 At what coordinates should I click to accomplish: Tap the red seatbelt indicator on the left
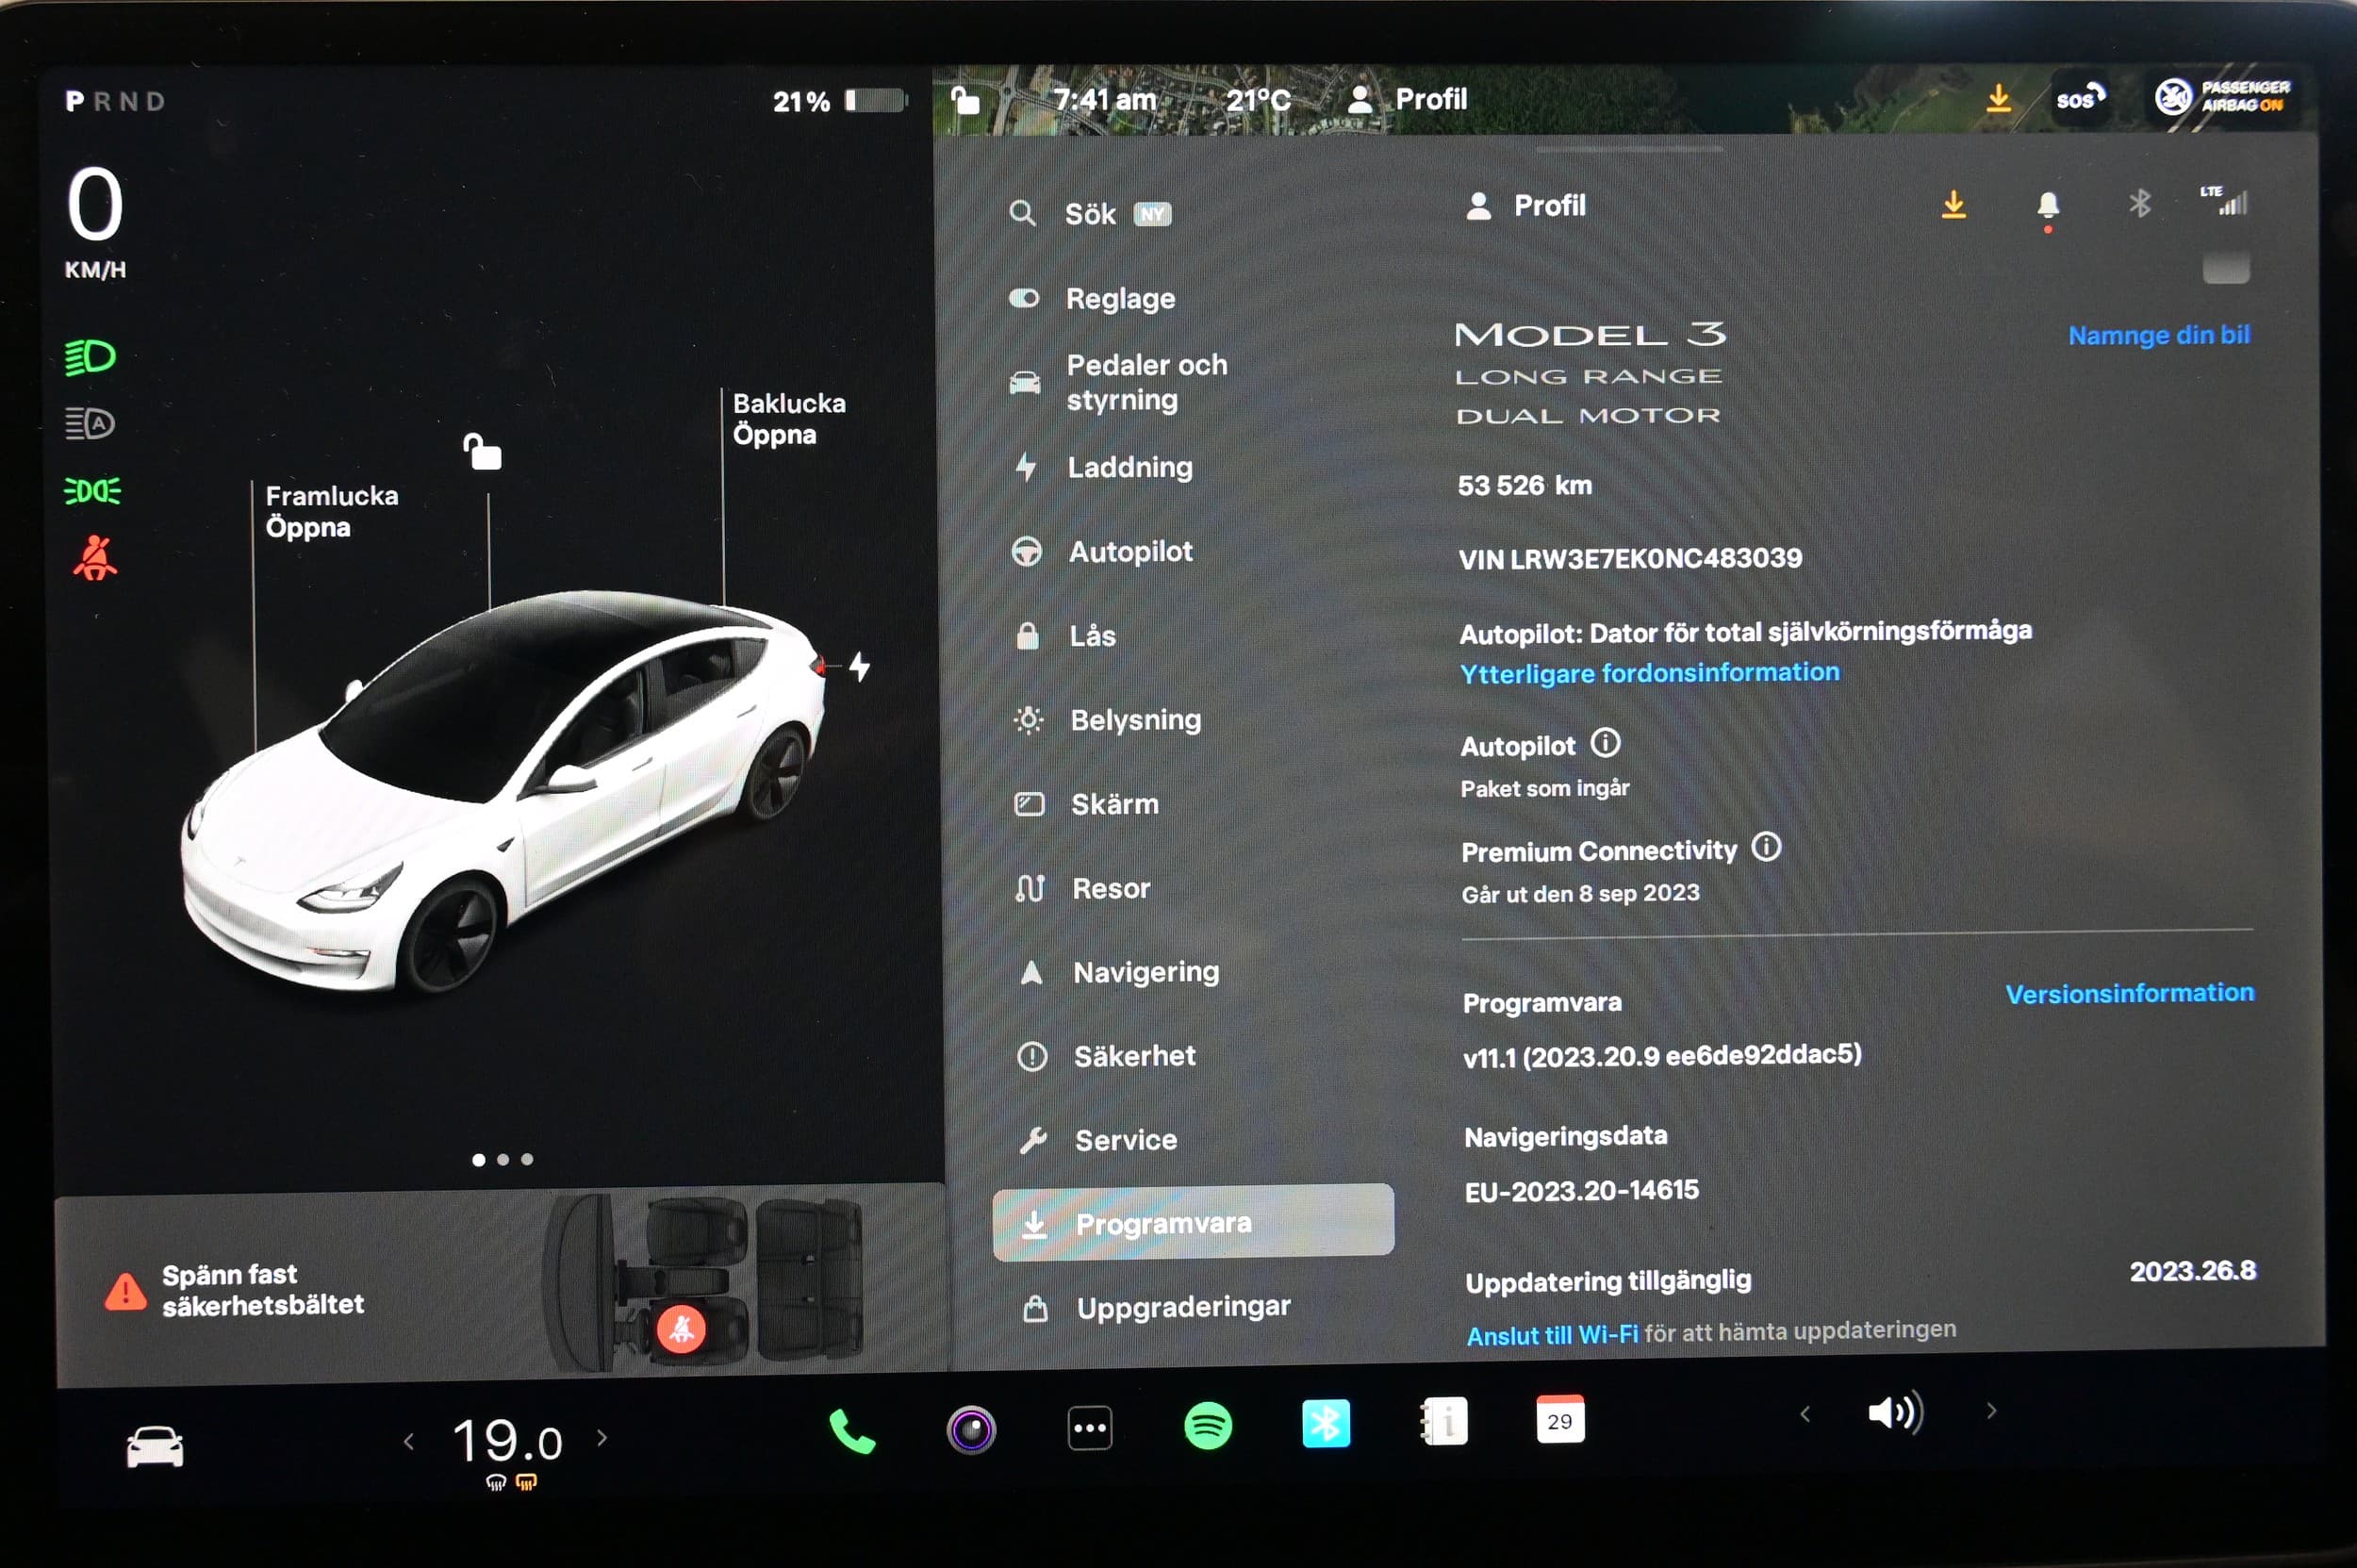click(x=95, y=558)
